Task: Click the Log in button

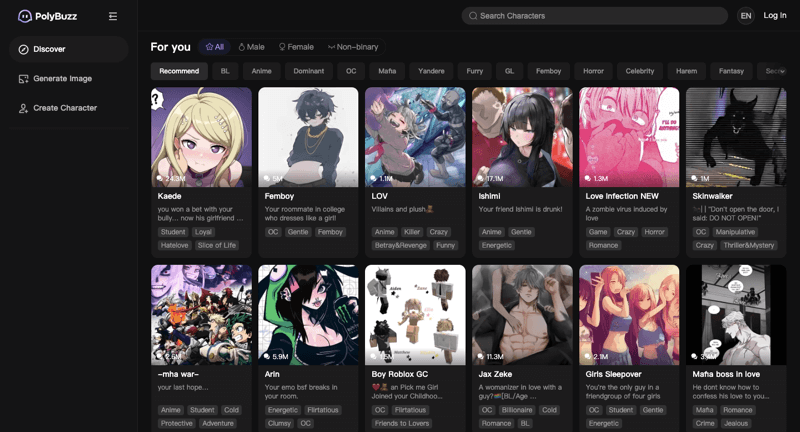Action: [x=775, y=16]
